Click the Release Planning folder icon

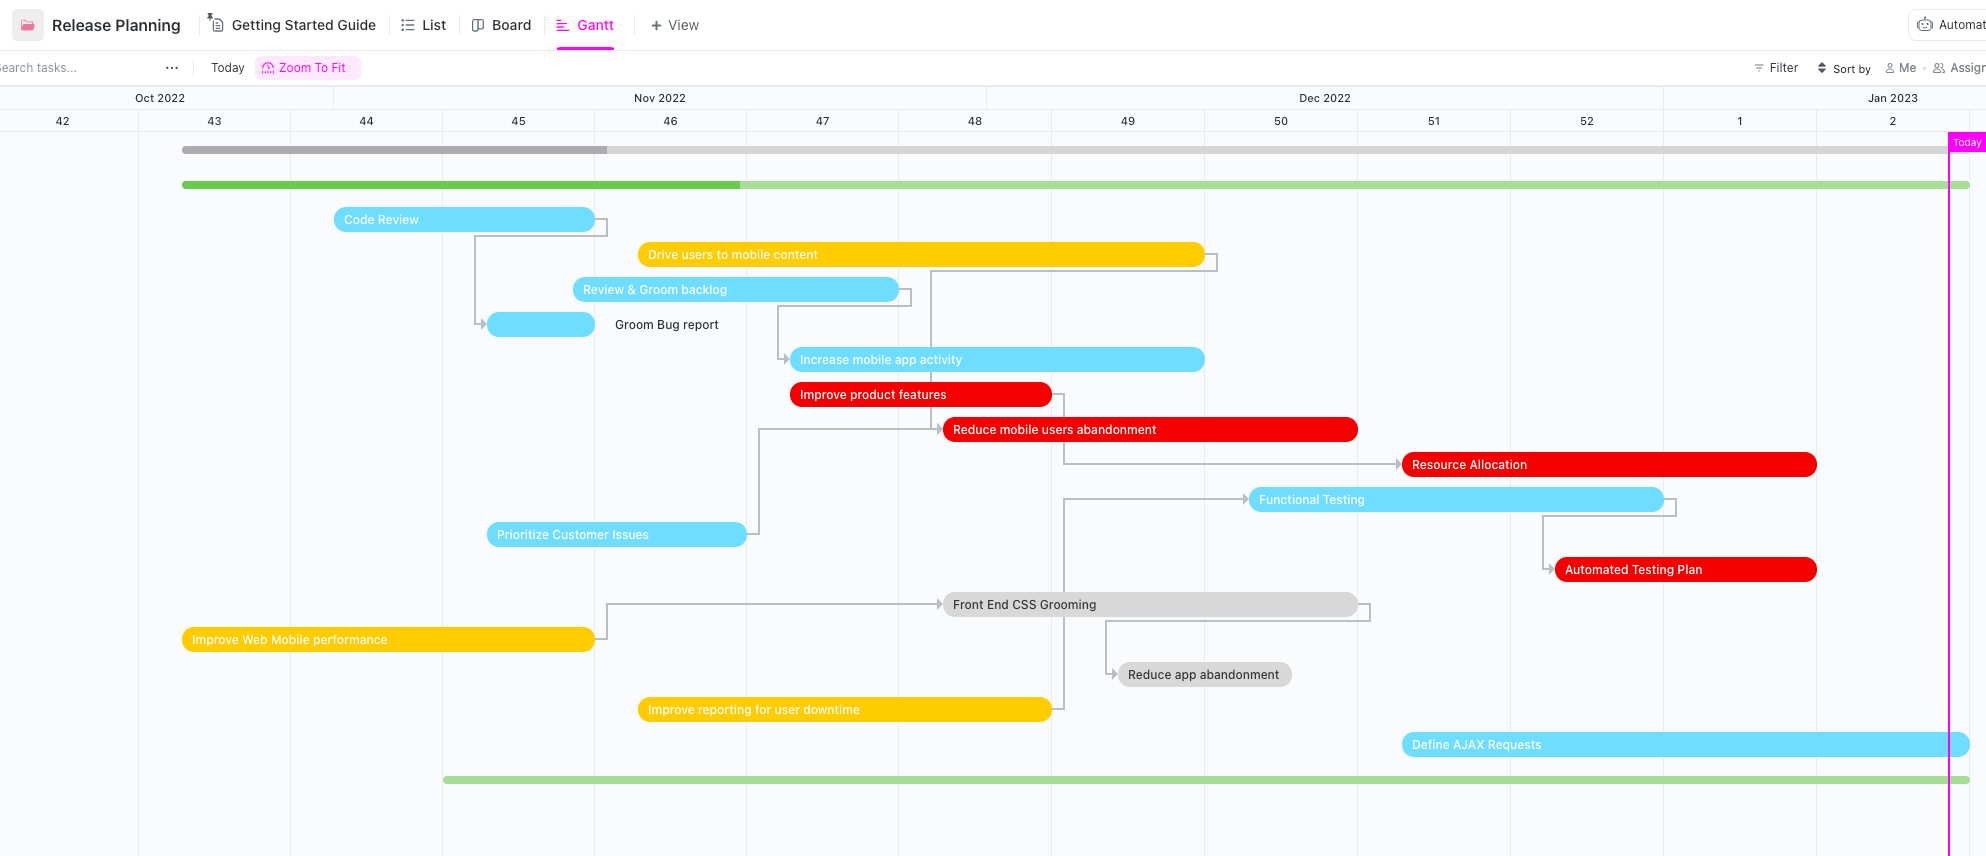pos(27,25)
